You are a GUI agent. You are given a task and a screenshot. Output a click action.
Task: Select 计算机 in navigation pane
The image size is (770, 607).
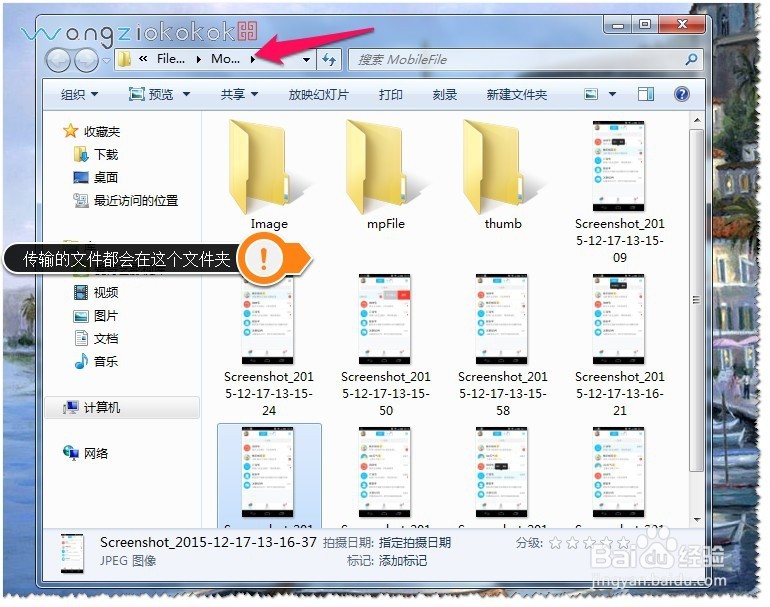coord(102,408)
